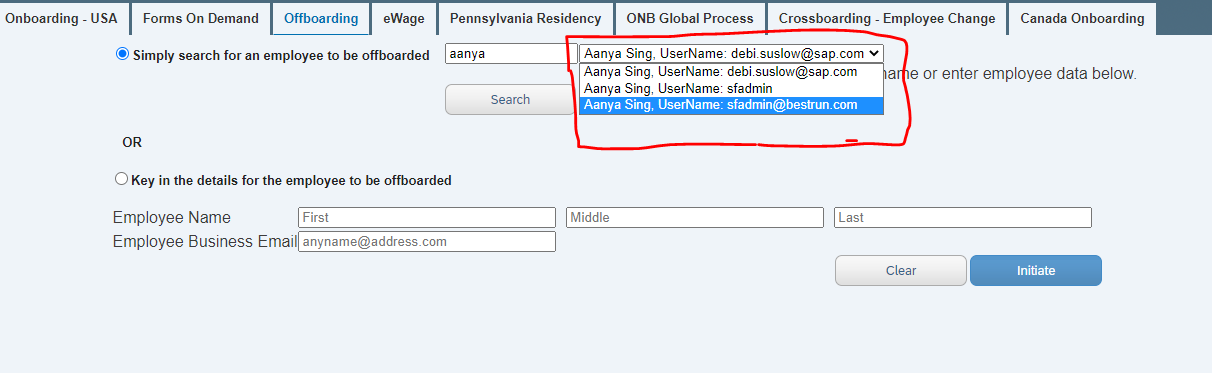
Task: Open the Aanya Sing username dropdown
Action: click(x=732, y=54)
